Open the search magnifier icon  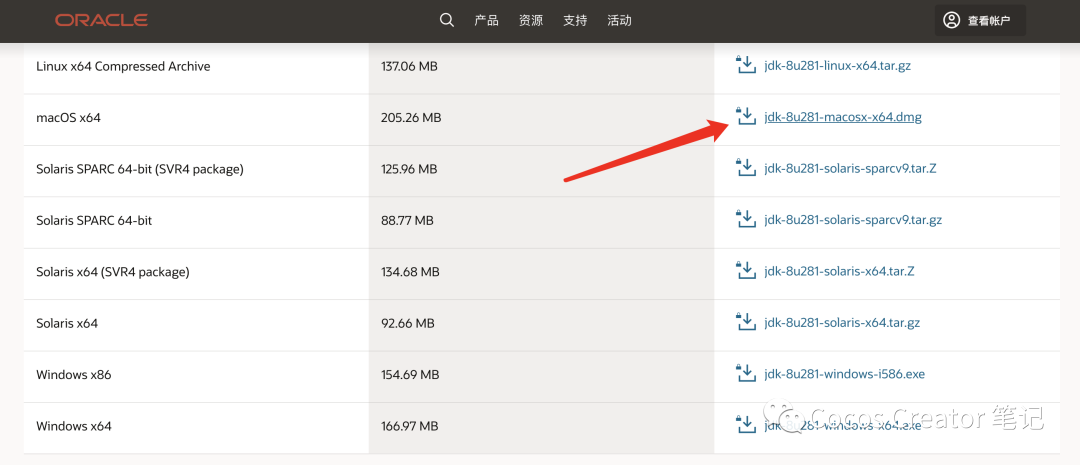[447, 20]
